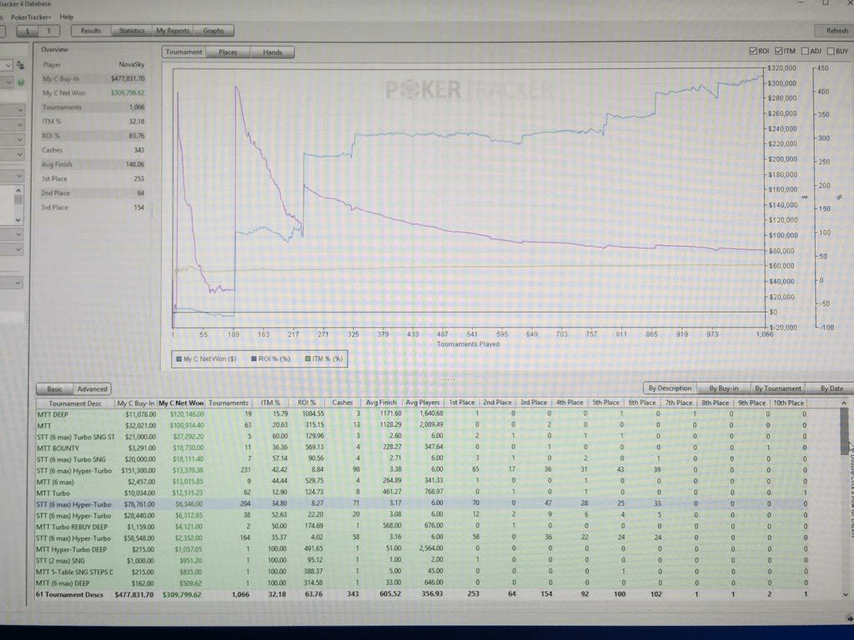854x640 pixels.
Task: Sort by the 1st Place column header
Action: tap(462, 403)
